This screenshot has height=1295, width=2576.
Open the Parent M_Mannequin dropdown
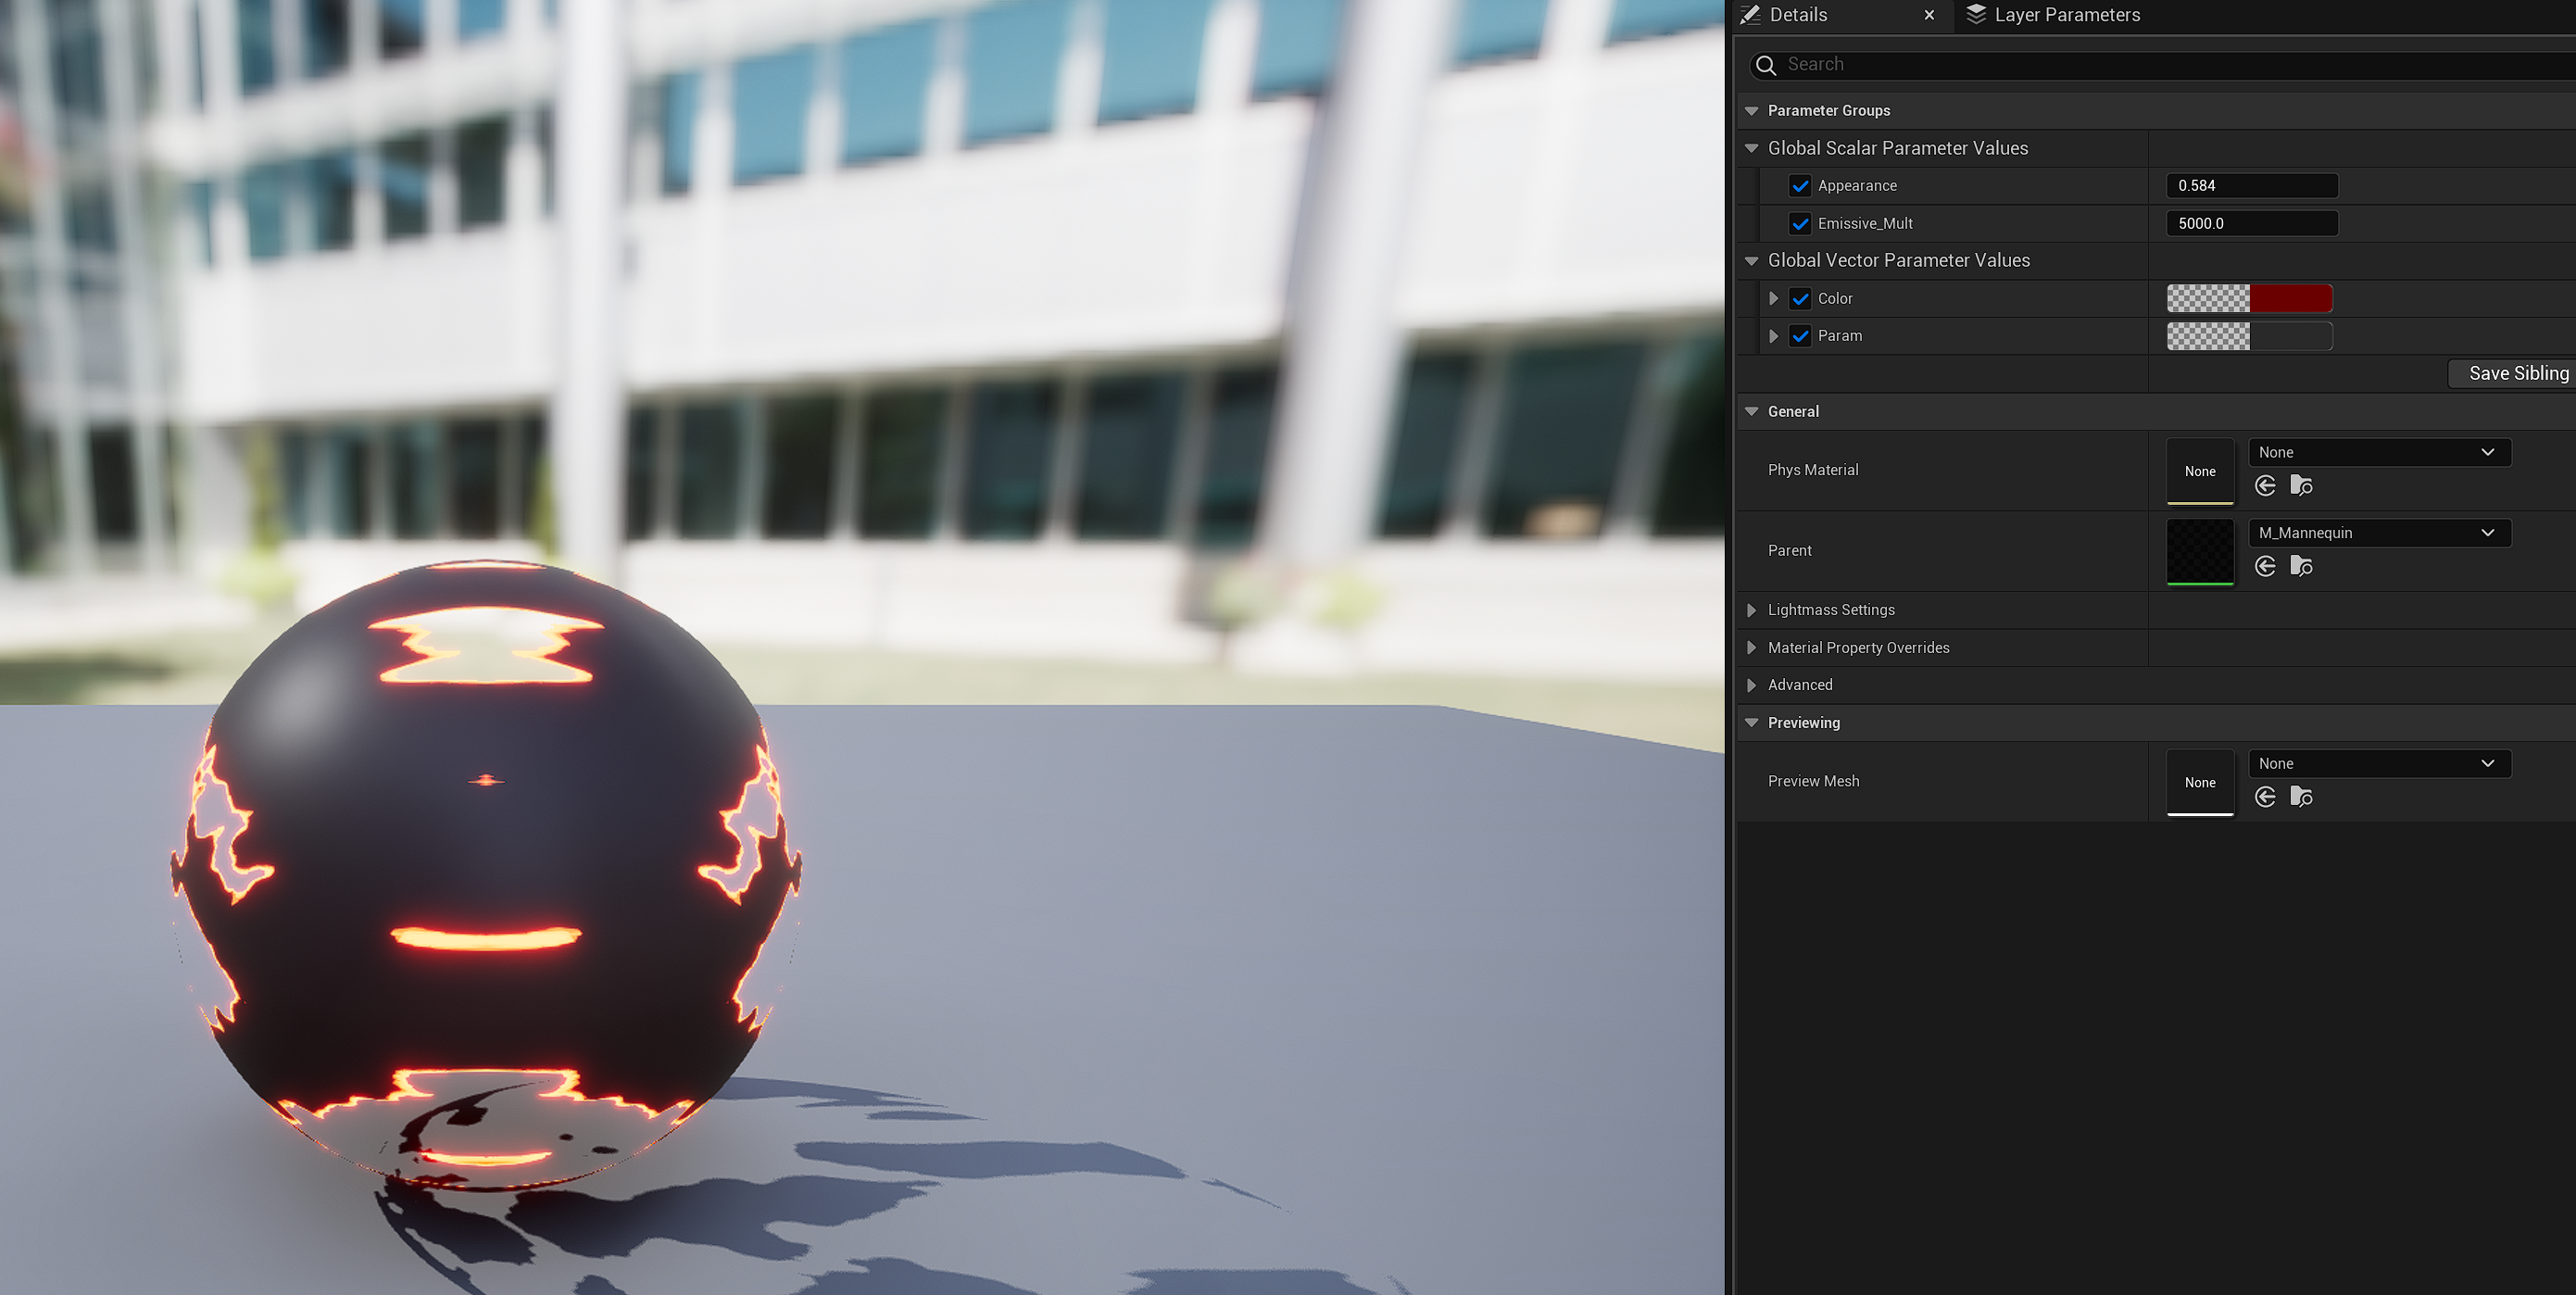click(x=2379, y=533)
